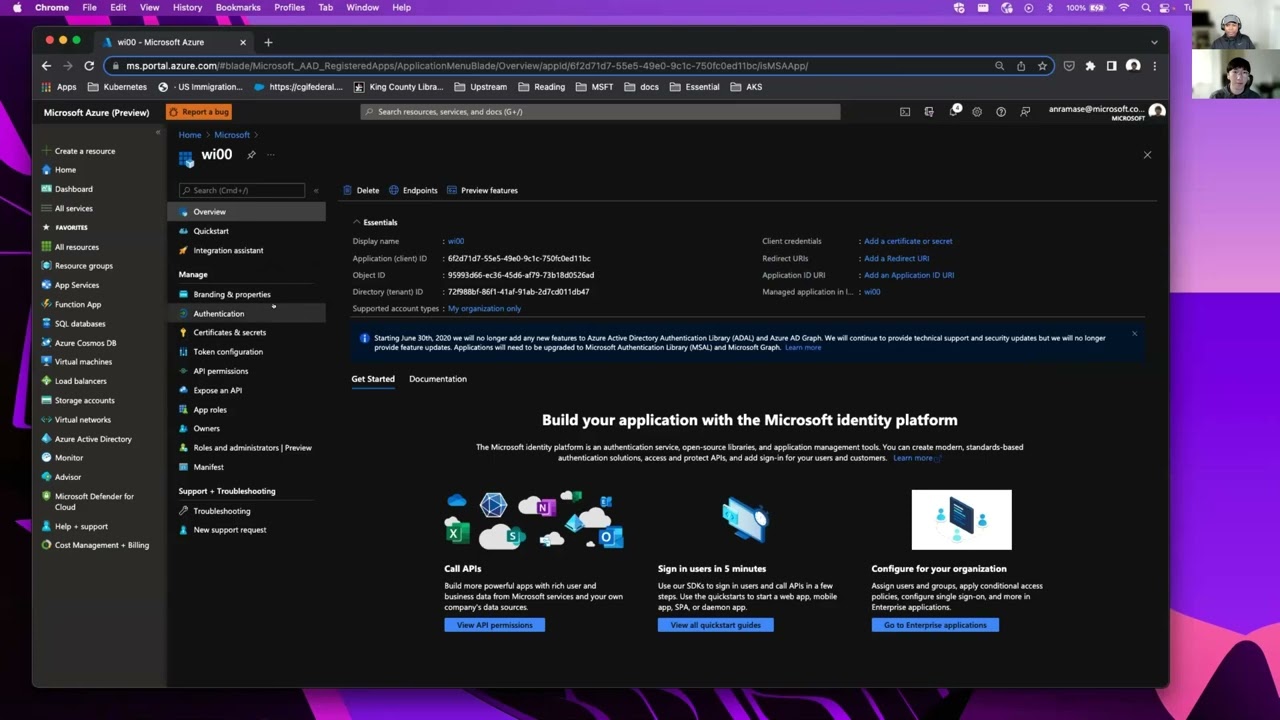Open App Services from favorites
The height and width of the screenshot is (720, 1280).
point(76,285)
